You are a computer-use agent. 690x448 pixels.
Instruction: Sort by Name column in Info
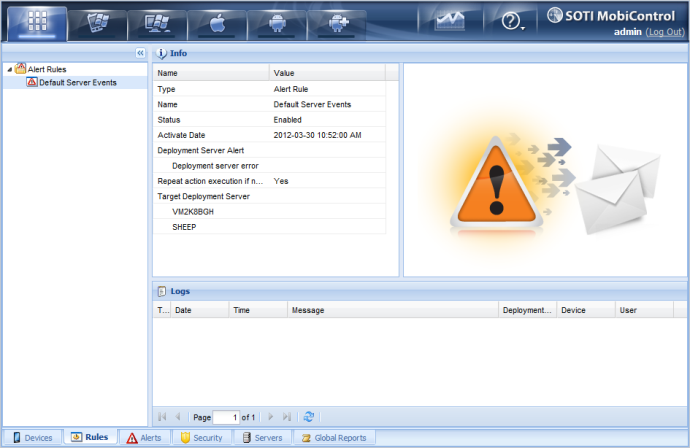[211, 73]
